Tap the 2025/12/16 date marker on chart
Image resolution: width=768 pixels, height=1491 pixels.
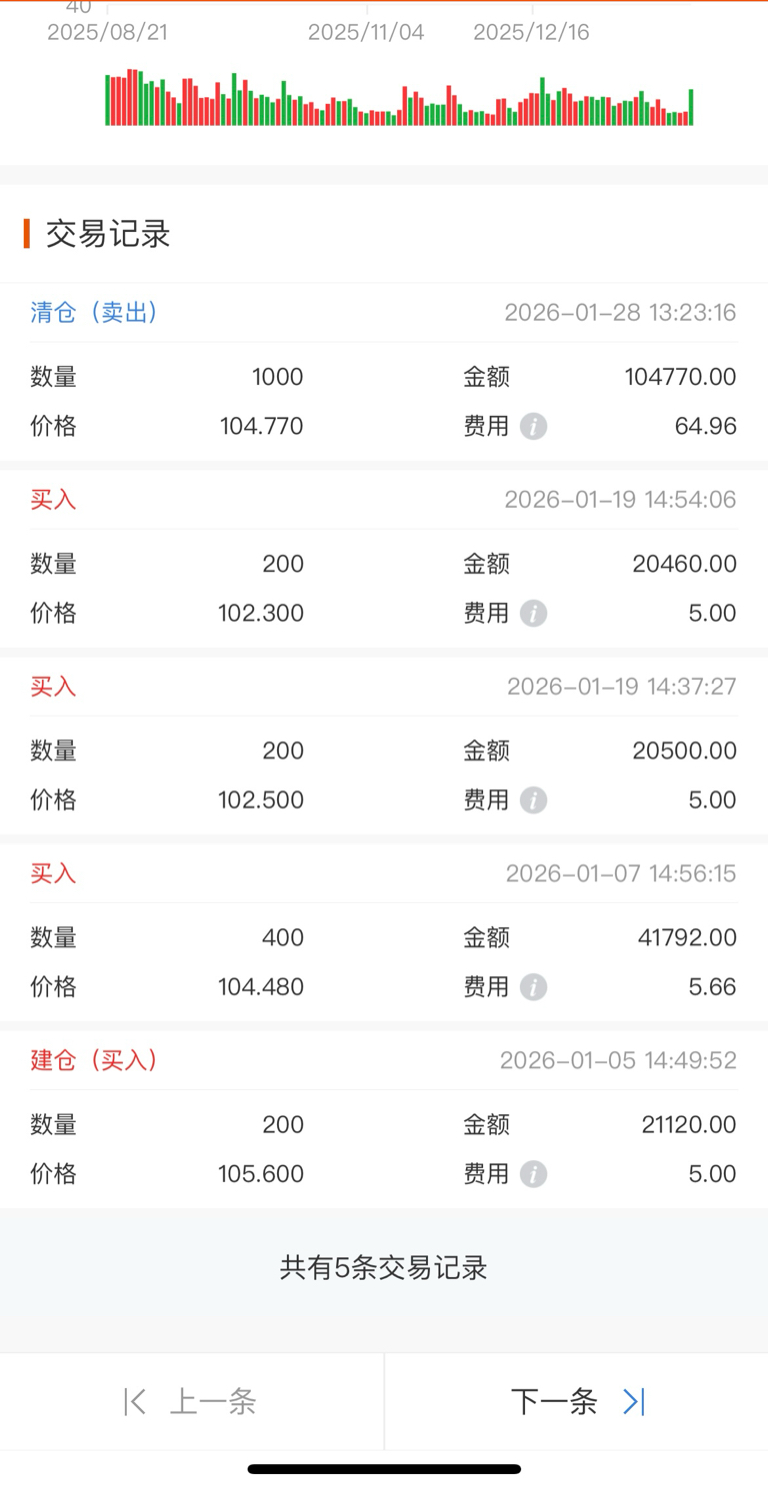pyautogui.click(x=531, y=32)
